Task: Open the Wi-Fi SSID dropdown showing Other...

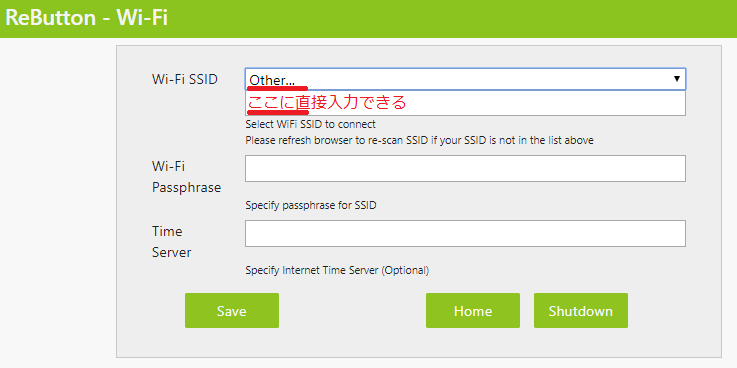Action: pos(465,79)
